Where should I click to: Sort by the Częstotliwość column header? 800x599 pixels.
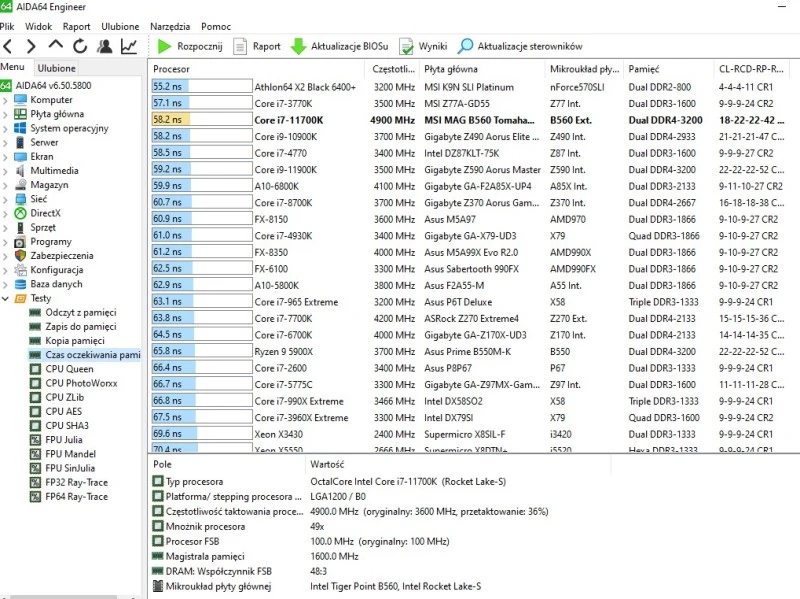[392, 69]
